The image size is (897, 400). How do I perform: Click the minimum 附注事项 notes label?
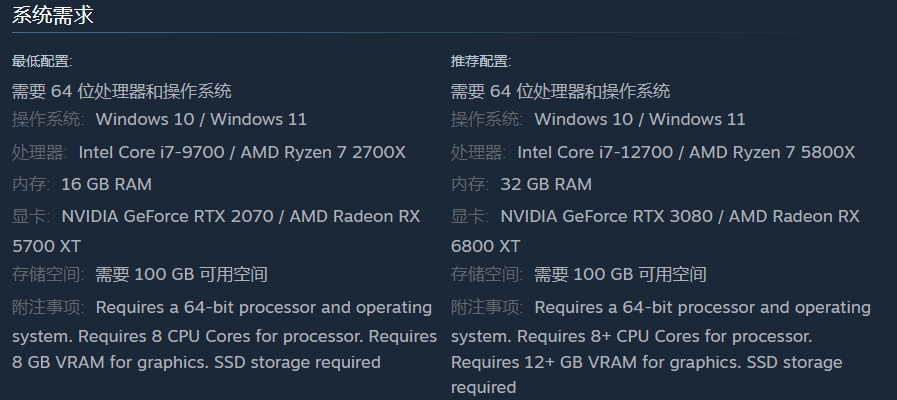tap(48, 307)
